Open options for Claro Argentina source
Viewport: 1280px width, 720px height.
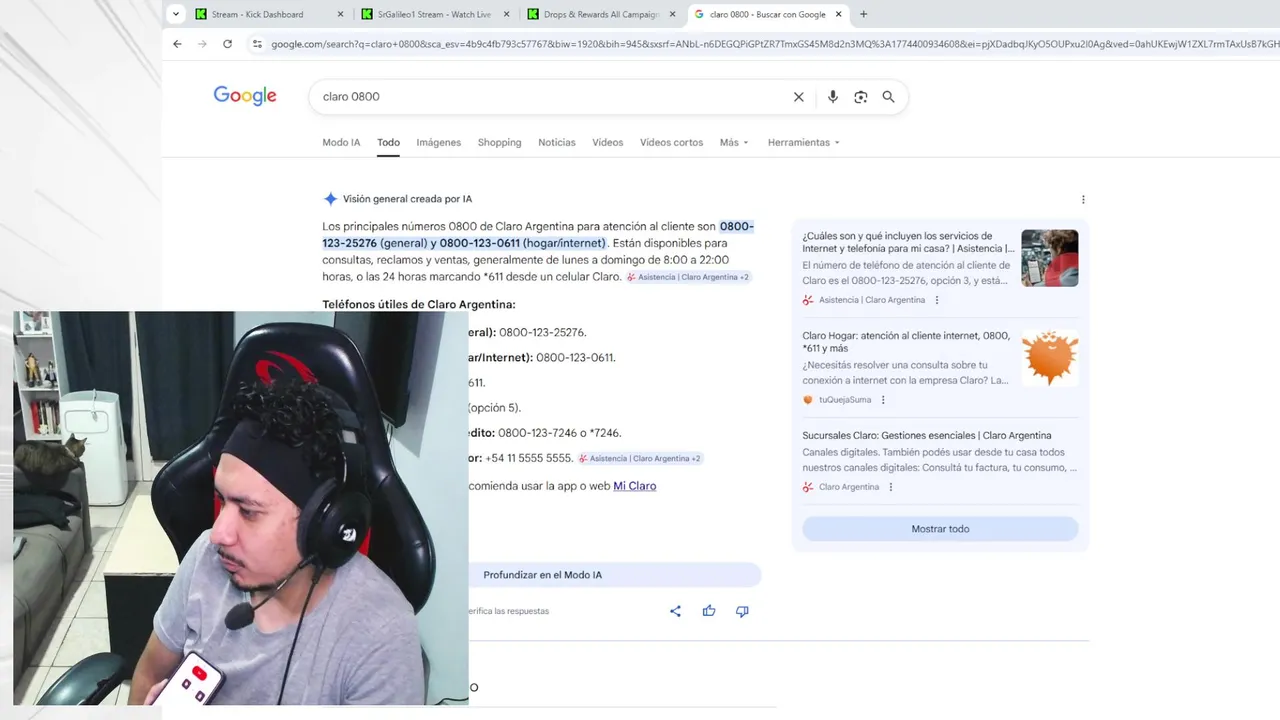(891, 487)
